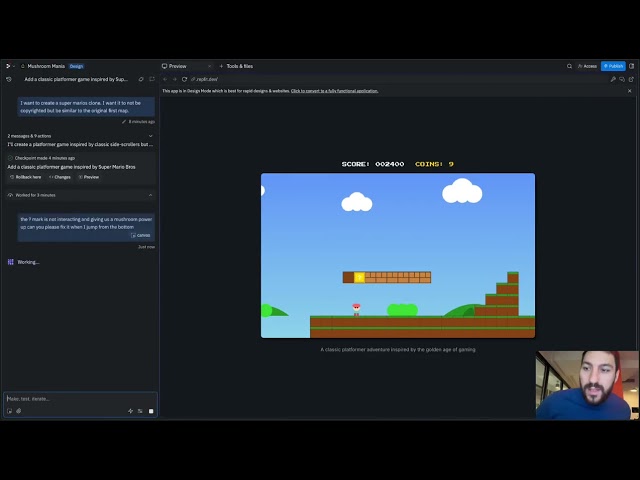Open preview dev tools wrench icon
Image resolution: width=640 pixels, height=480 pixels.
(x=613, y=79)
